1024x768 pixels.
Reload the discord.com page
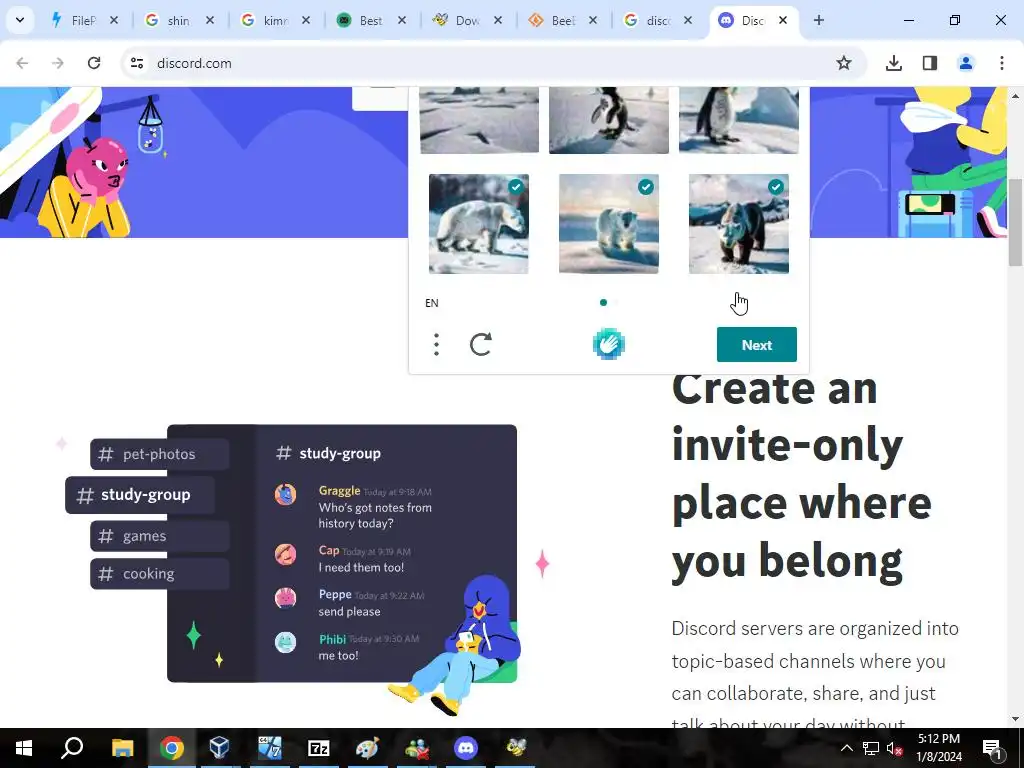click(94, 63)
